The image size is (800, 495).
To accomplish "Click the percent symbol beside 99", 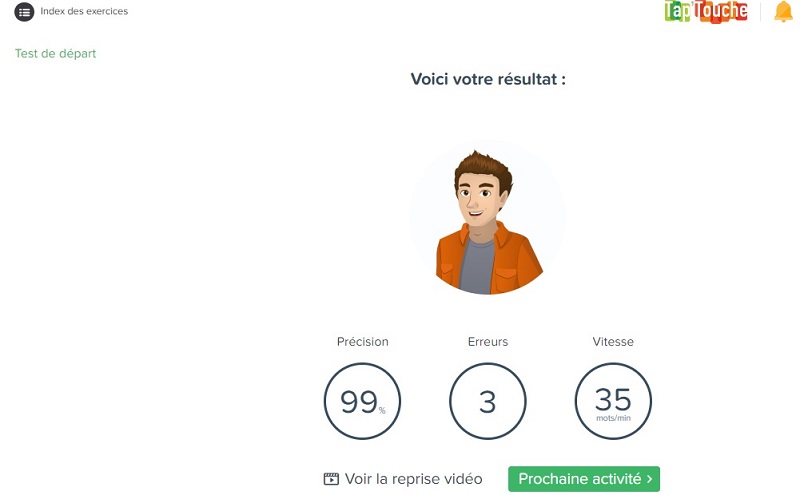I will click(x=381, y=409).
